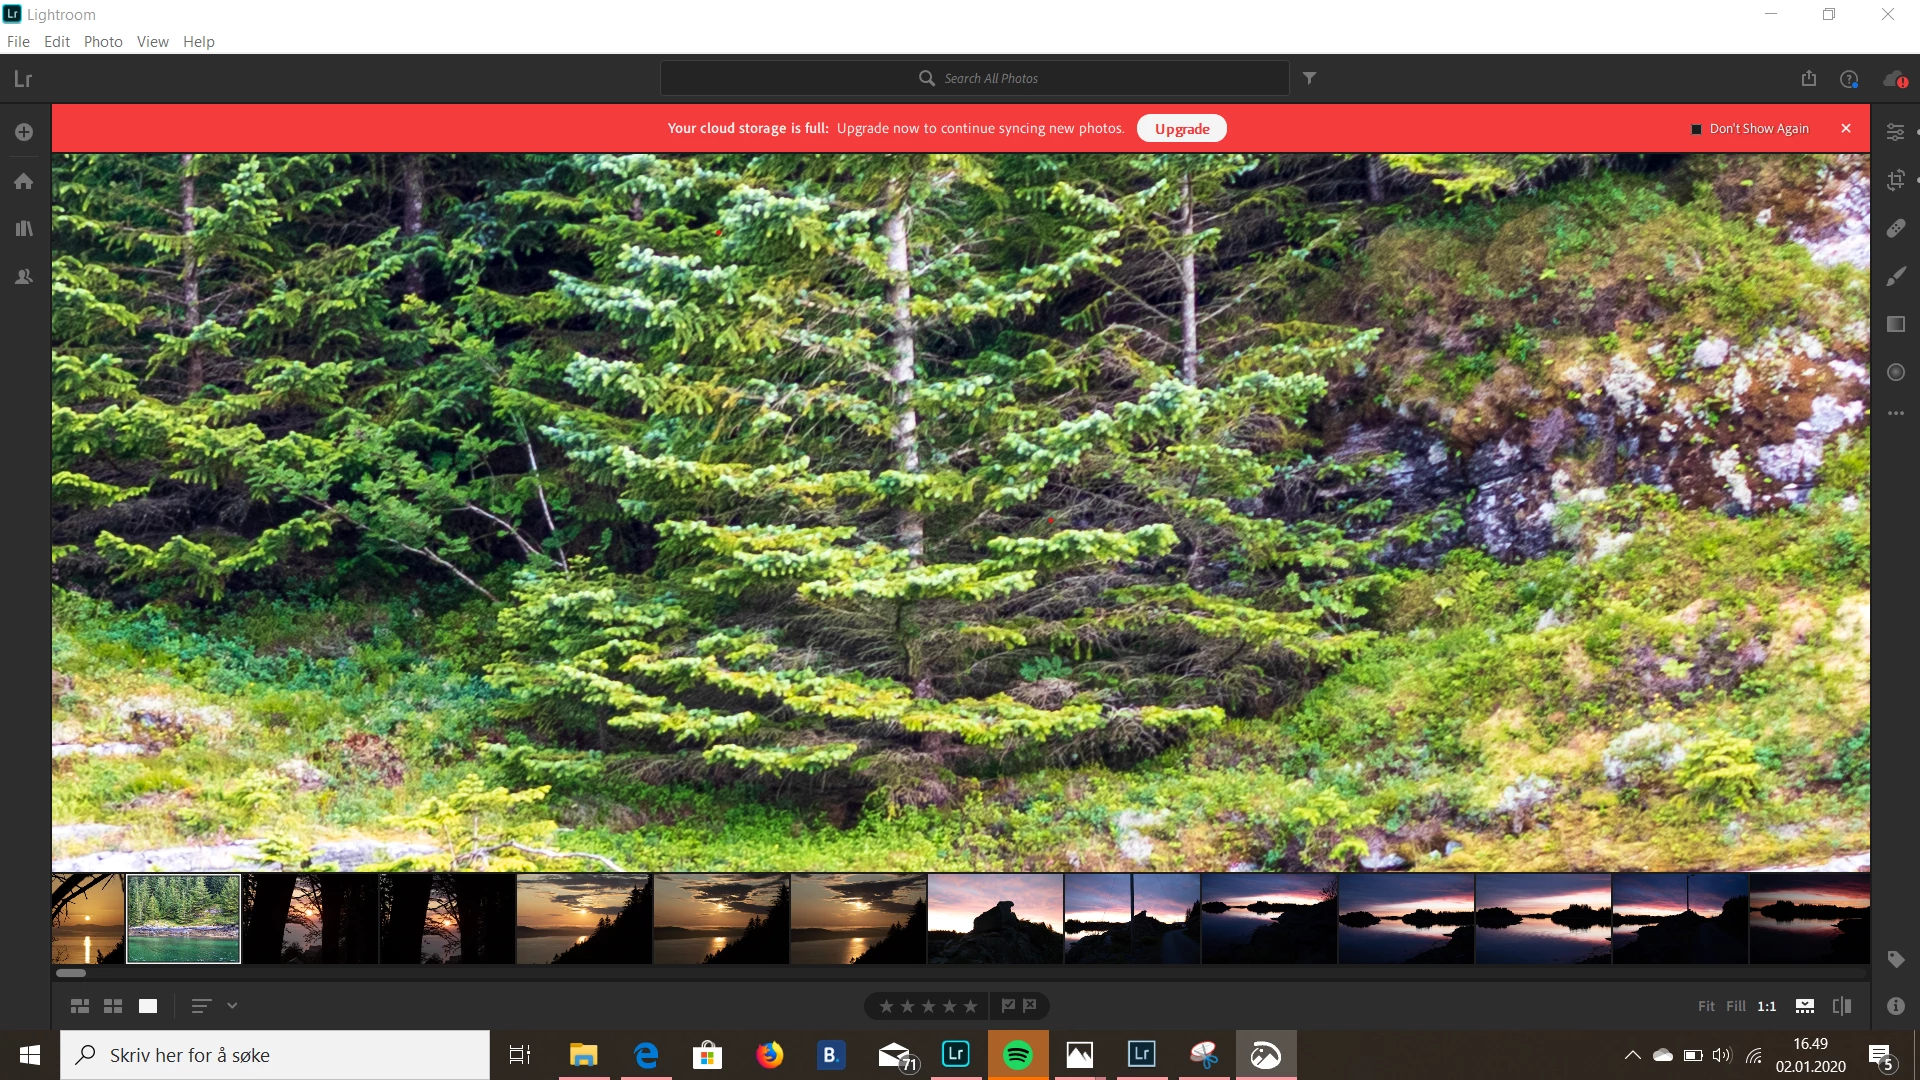Check the Don't Show Again checkbox
The image size is (1920, 1080).
point(1696,129)
